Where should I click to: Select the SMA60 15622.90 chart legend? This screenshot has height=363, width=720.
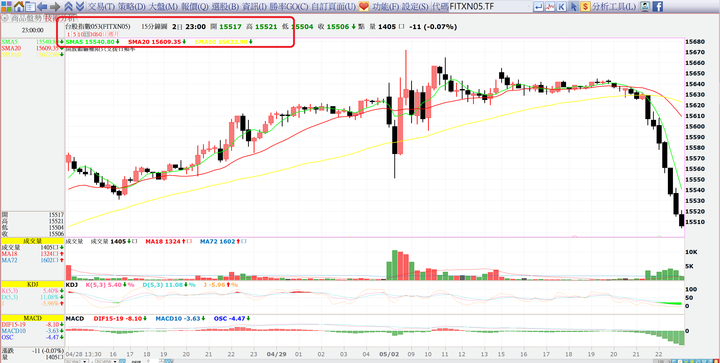pyautogui.click(x=224, y=42)
